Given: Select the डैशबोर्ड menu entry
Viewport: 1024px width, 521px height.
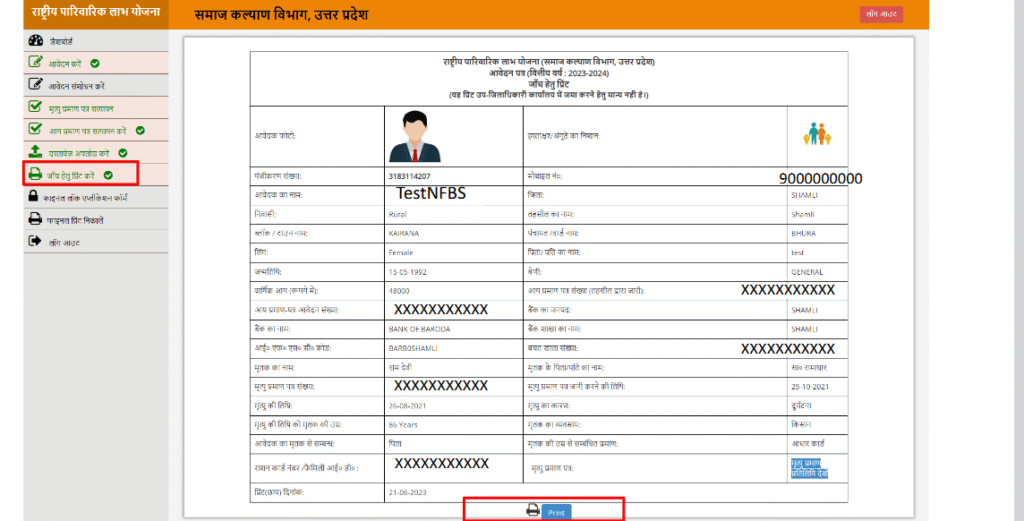Looking at the screenshot, I should click(60, 41).
